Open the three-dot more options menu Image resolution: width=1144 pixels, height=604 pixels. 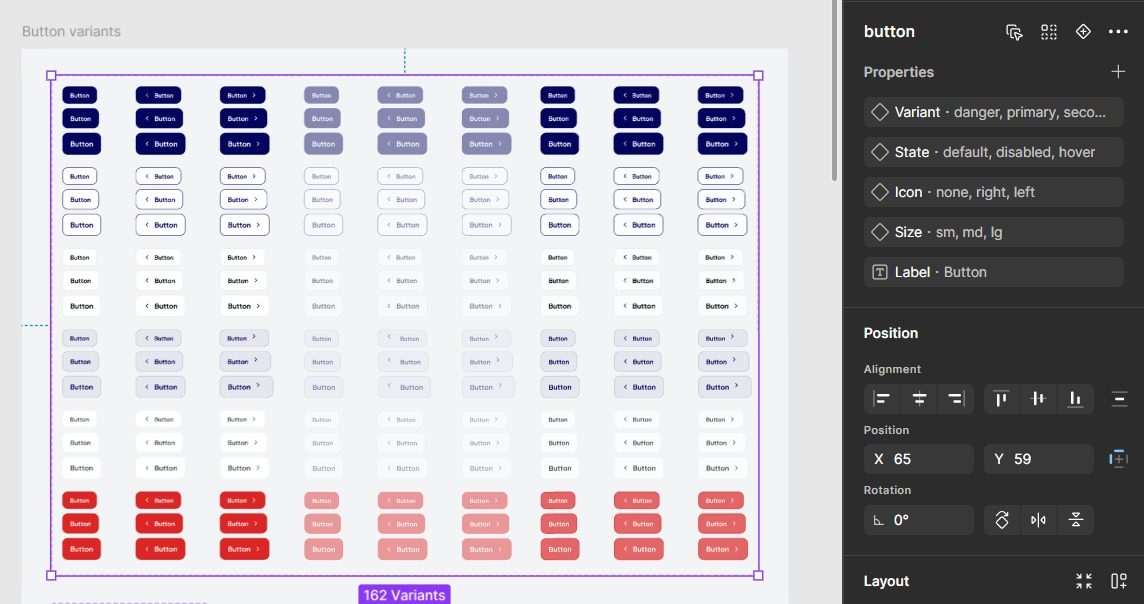pos(1118,31)
